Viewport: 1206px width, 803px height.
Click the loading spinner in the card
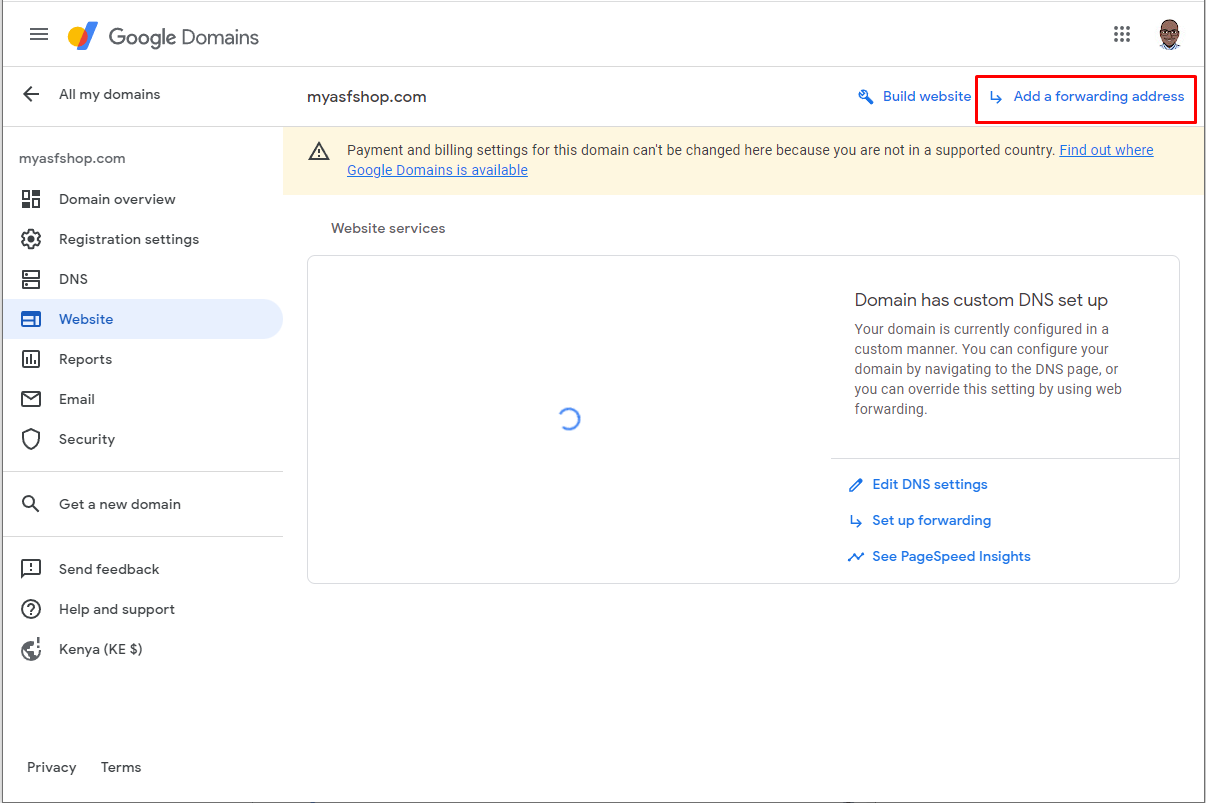coord(569,419)
